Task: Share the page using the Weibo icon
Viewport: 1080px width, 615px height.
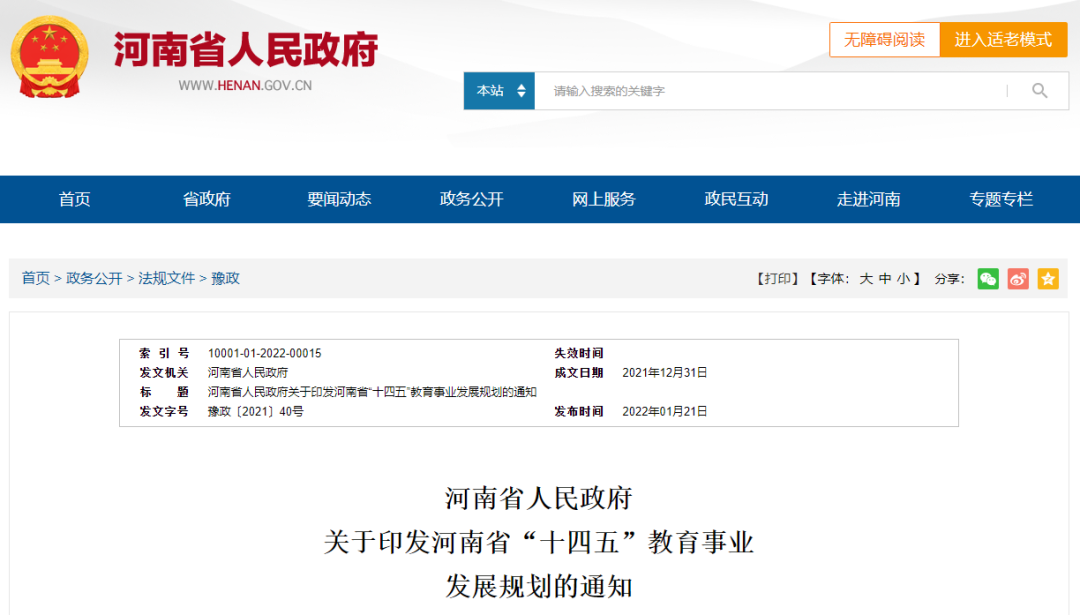Action: [1018, 279]
